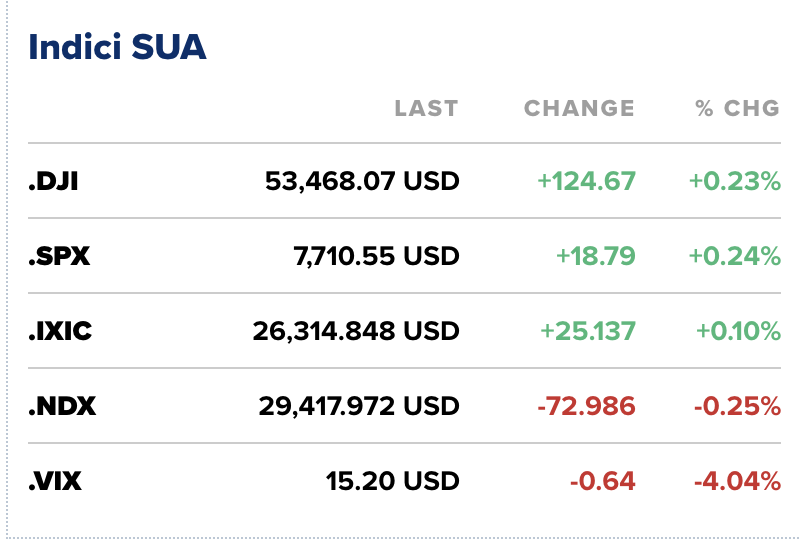The width and height of the screenshot is (800, 554).
Task: Open the .SPX index quote
Action: pos(59,256)
